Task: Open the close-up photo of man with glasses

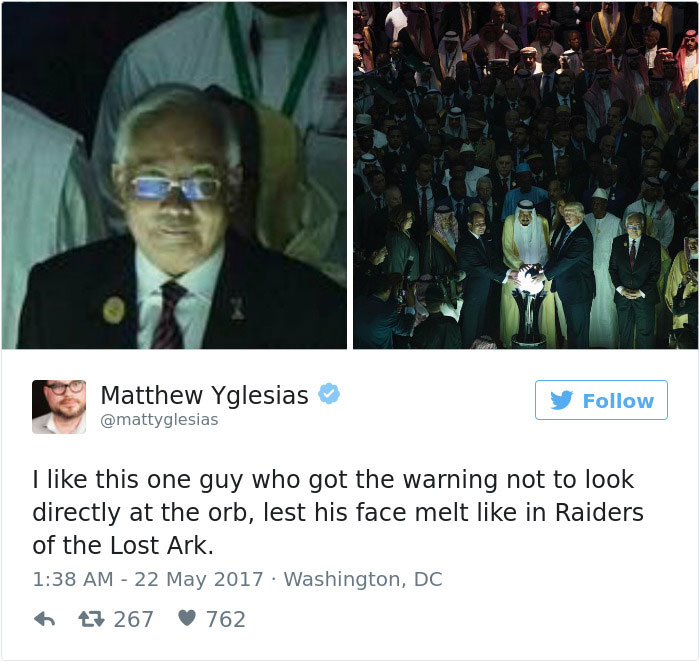Action: click(174, 175)
